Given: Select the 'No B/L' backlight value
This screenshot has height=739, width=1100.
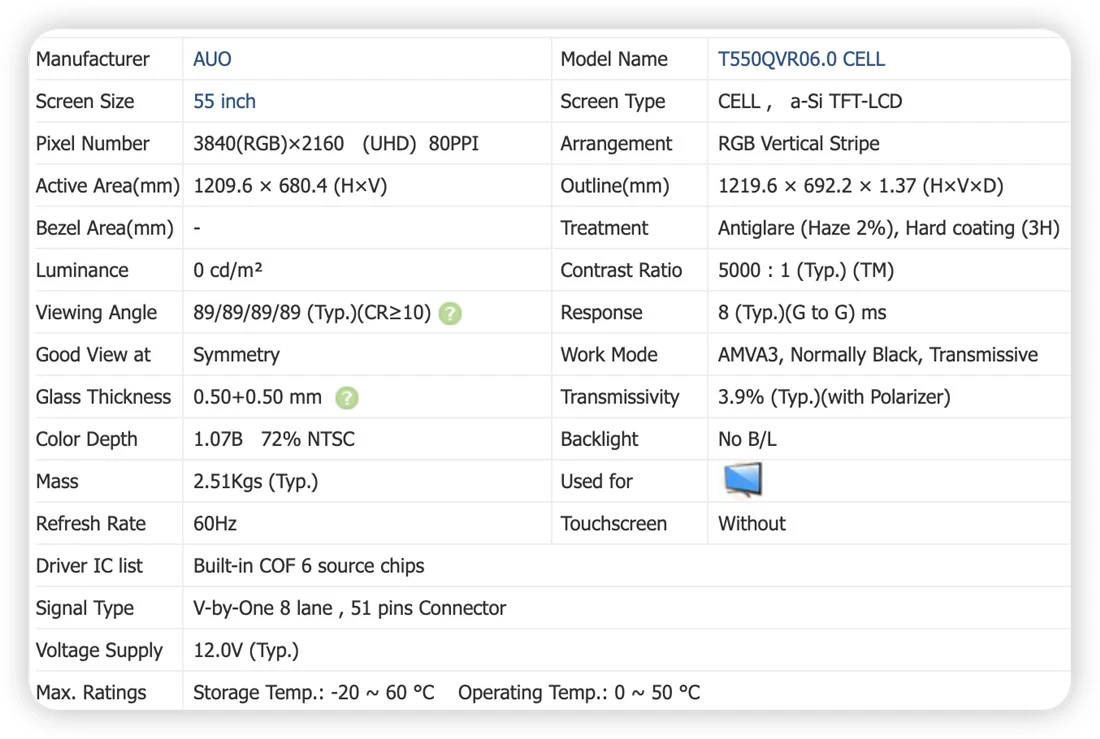Looking at the screenshot, I should [746, 439].
